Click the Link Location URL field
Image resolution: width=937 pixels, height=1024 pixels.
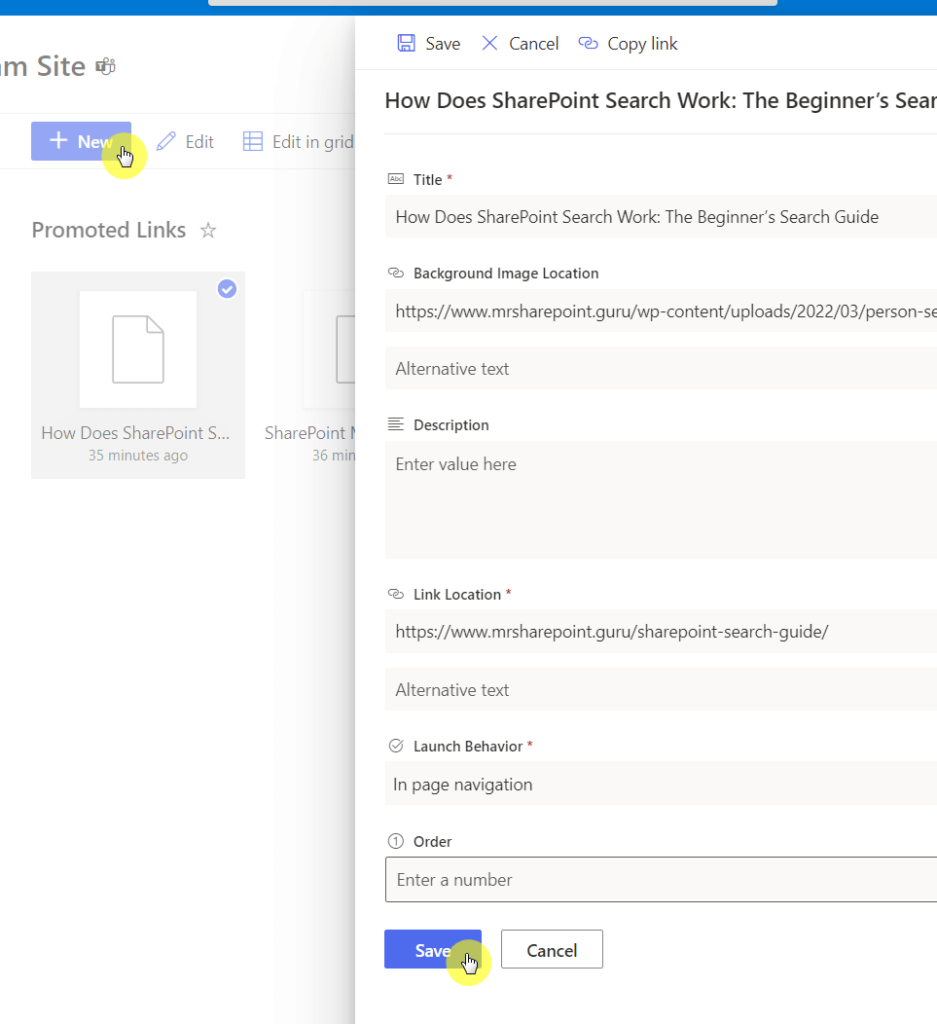pyautogui.click(x=661, y=632)
